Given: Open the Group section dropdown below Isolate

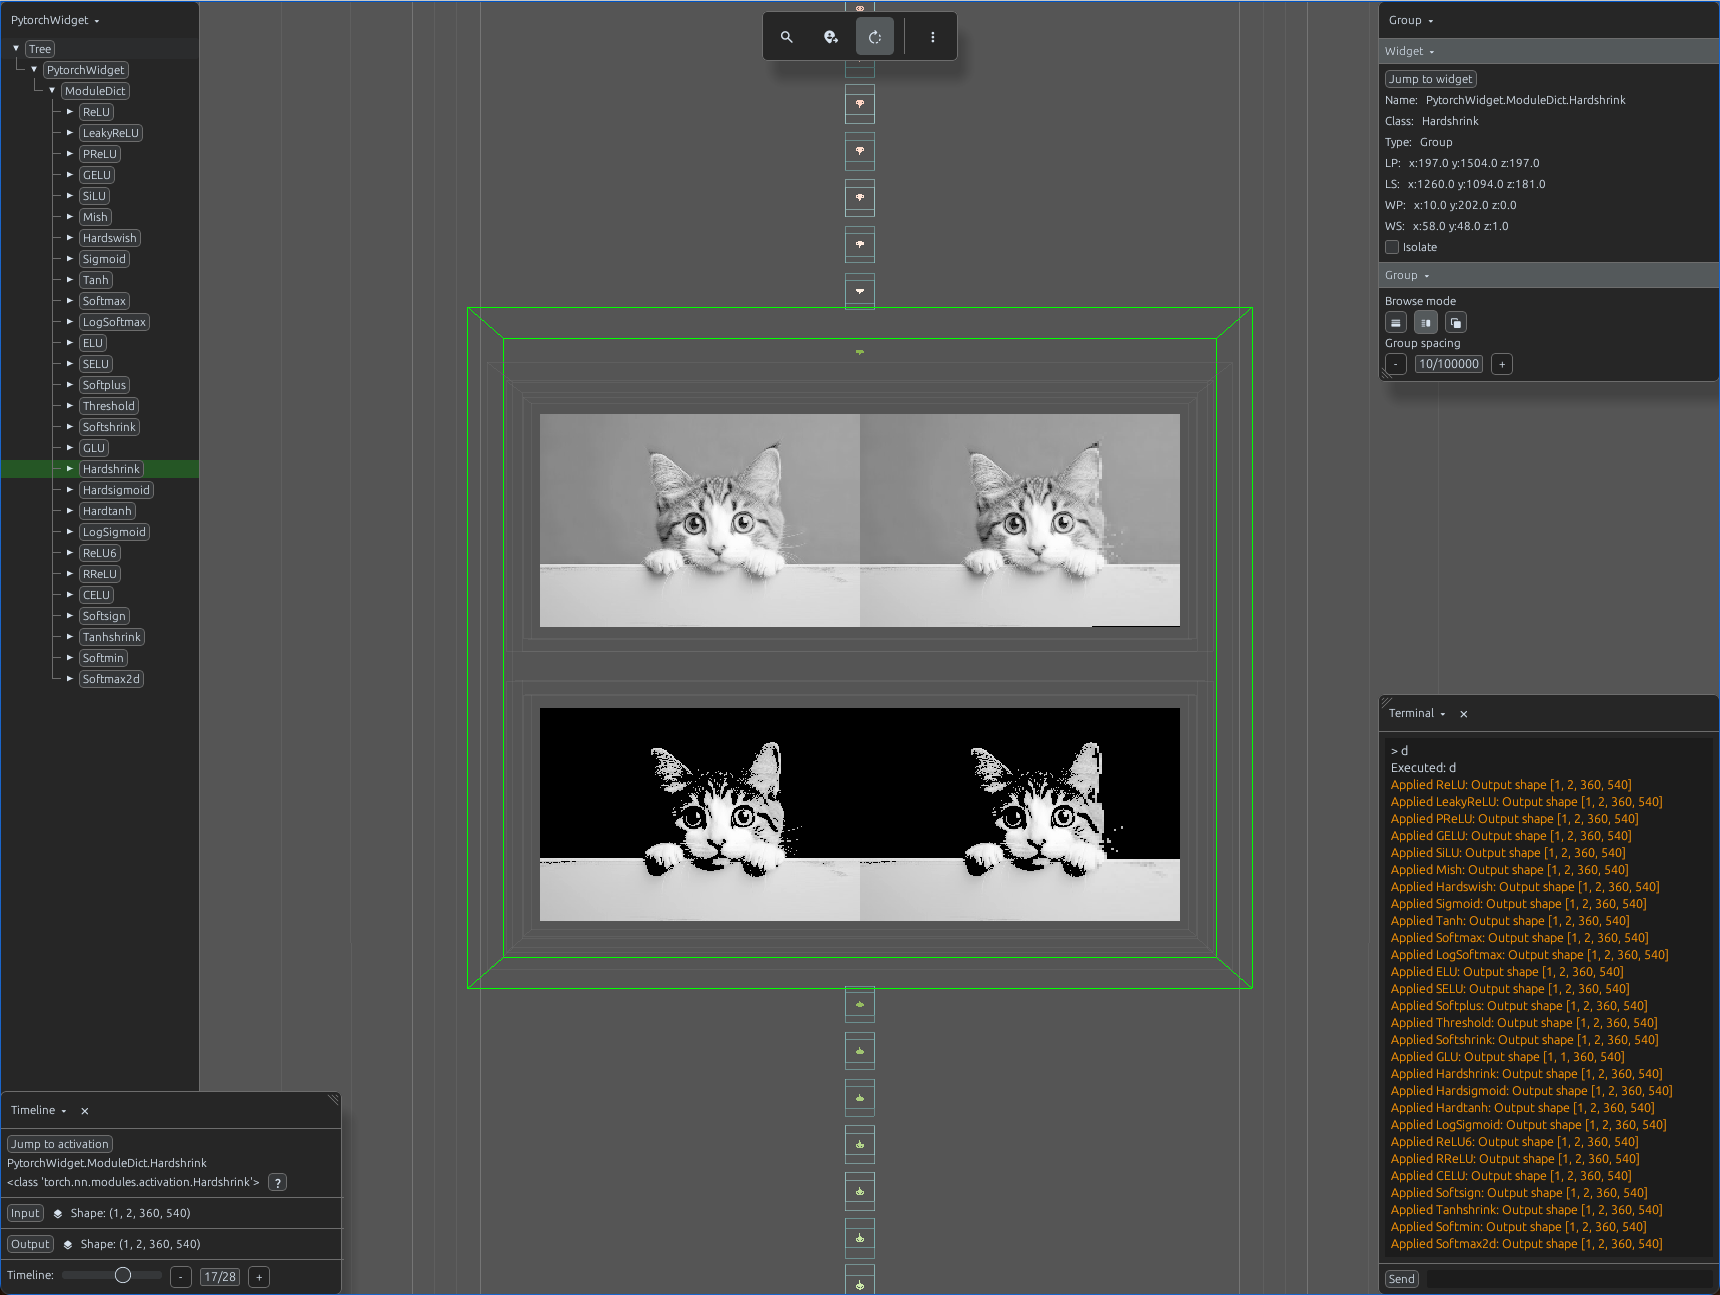Looking at the screenshot, I should 1407,275.
